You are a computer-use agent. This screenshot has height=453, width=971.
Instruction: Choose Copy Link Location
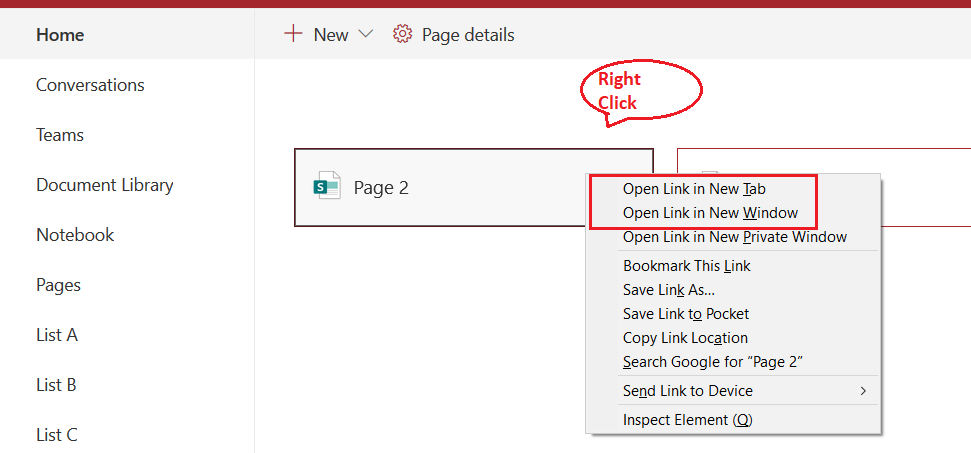(x=733, y=338)
